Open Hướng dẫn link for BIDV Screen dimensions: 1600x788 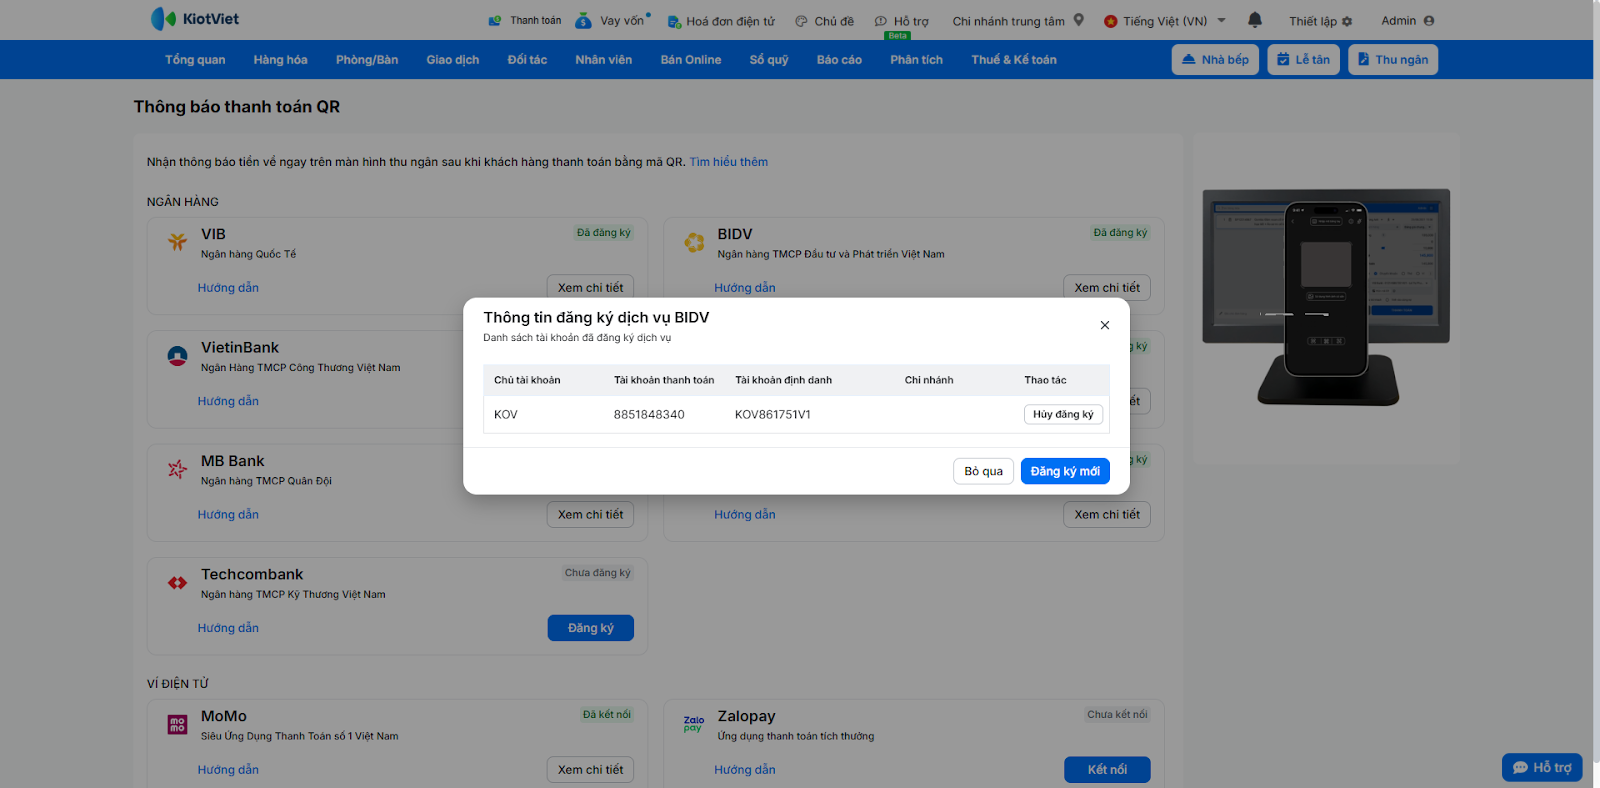pyautogui.click(x=745, y=288)
